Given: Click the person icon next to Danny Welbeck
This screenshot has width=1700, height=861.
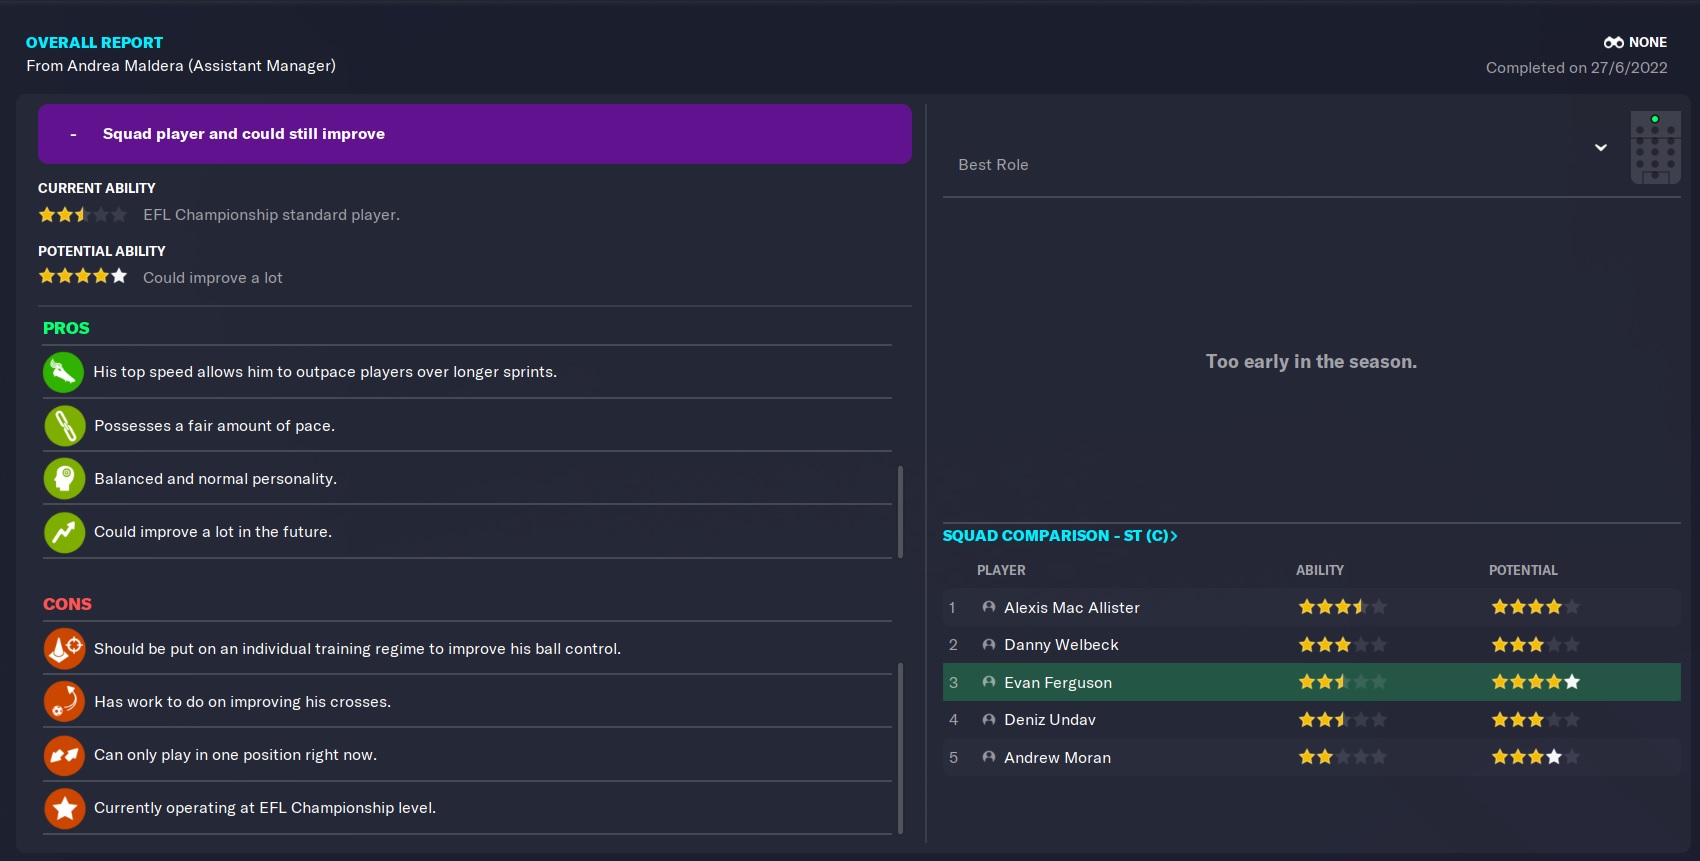Looking at the screenshot, I should click(x=989, y=645).
